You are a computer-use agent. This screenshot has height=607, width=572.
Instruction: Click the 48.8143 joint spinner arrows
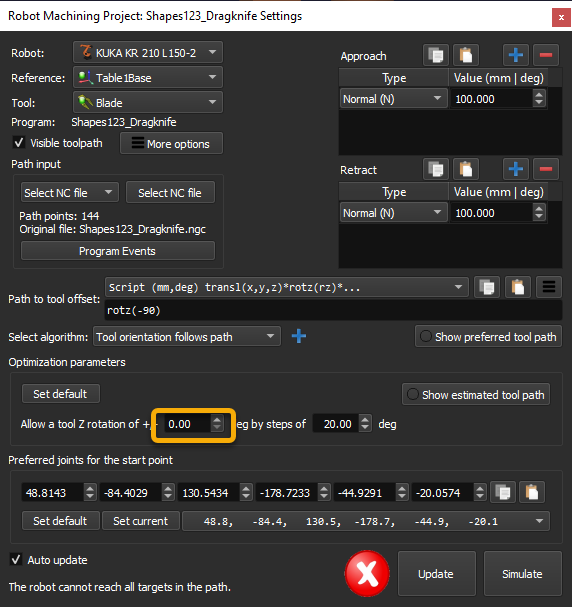pyautogui.click(x=90, y=492)
